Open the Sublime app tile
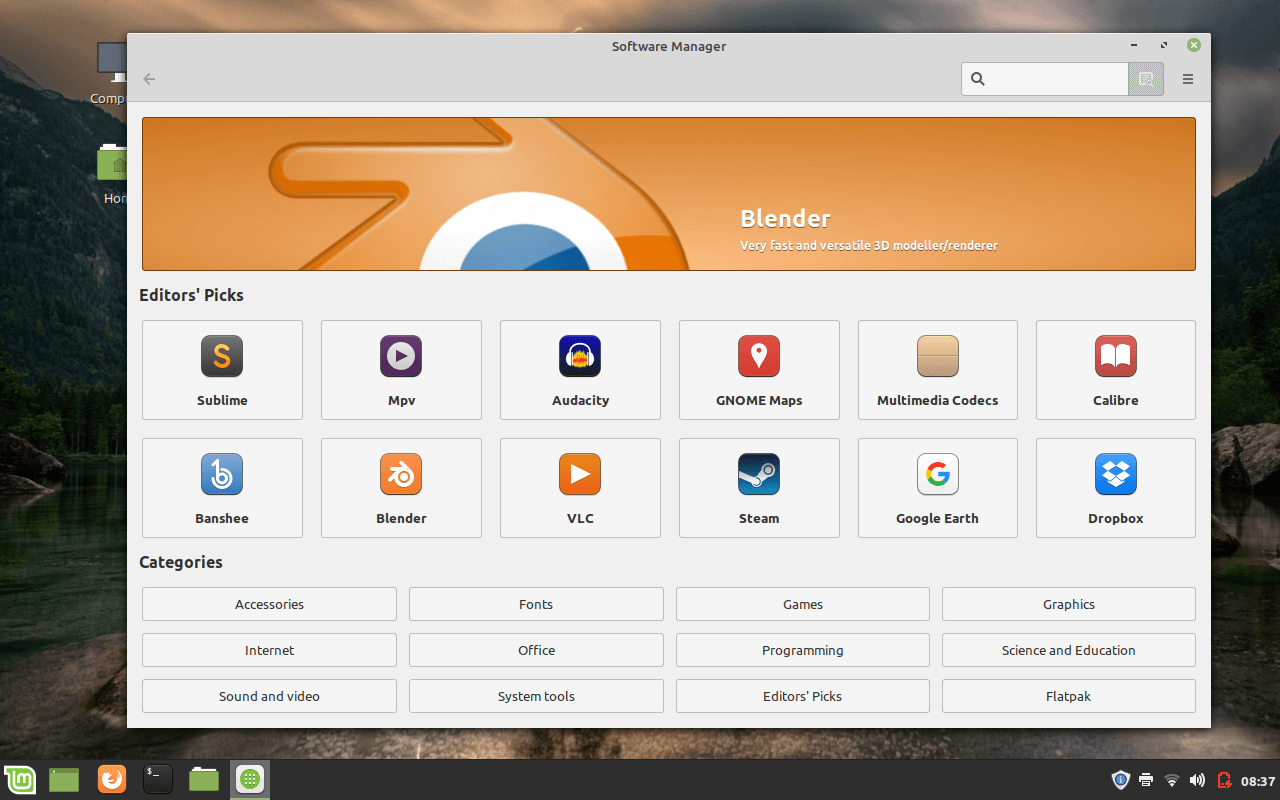1280x800 pixels. coord(222,370)
